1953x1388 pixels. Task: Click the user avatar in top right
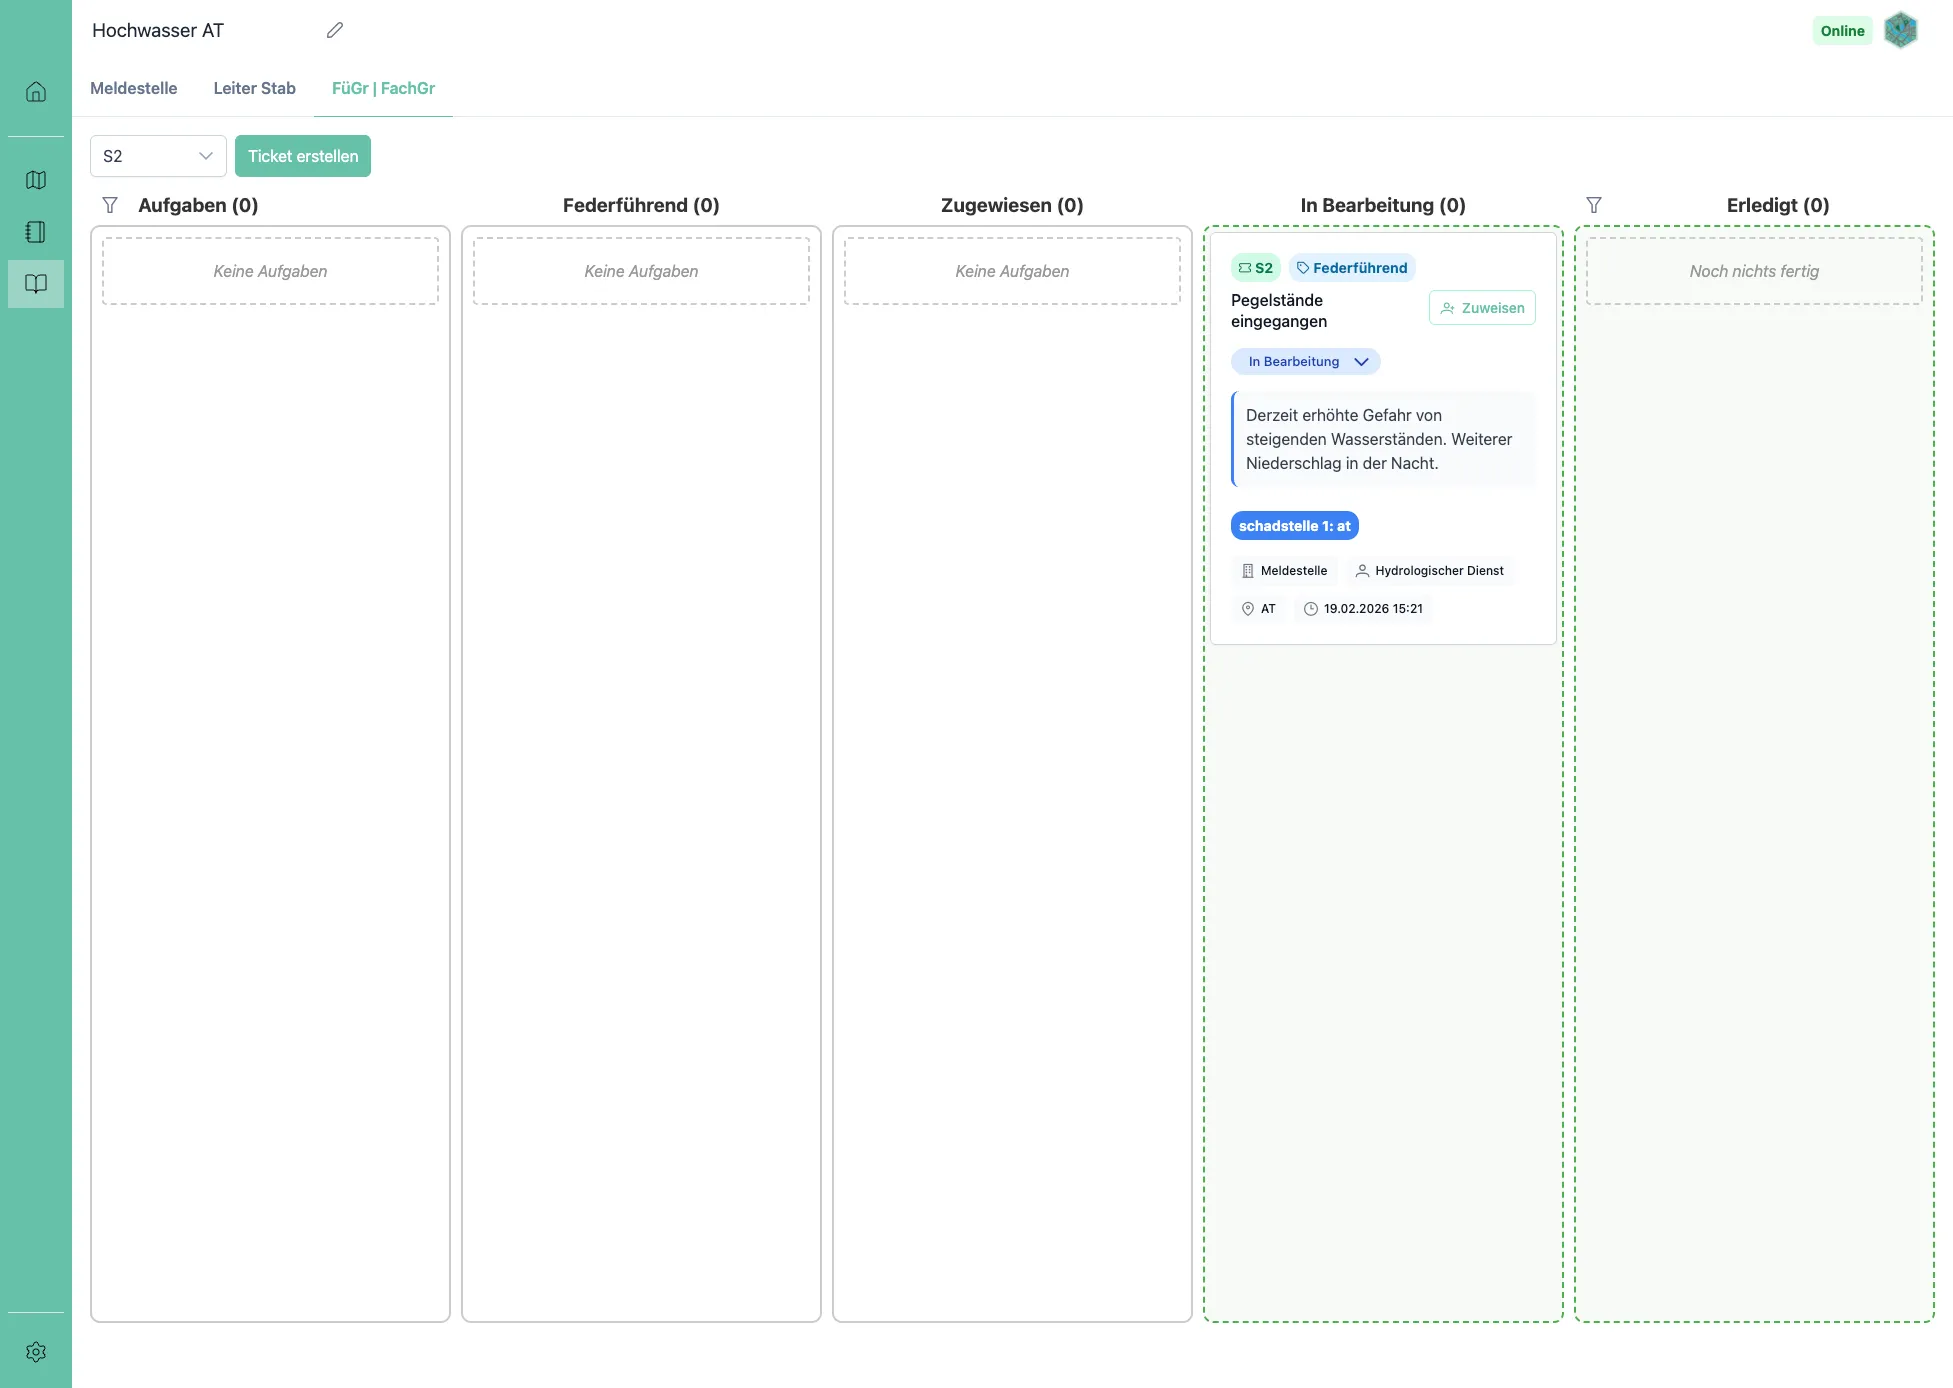pyautogui.click(x=1900, y=31)
